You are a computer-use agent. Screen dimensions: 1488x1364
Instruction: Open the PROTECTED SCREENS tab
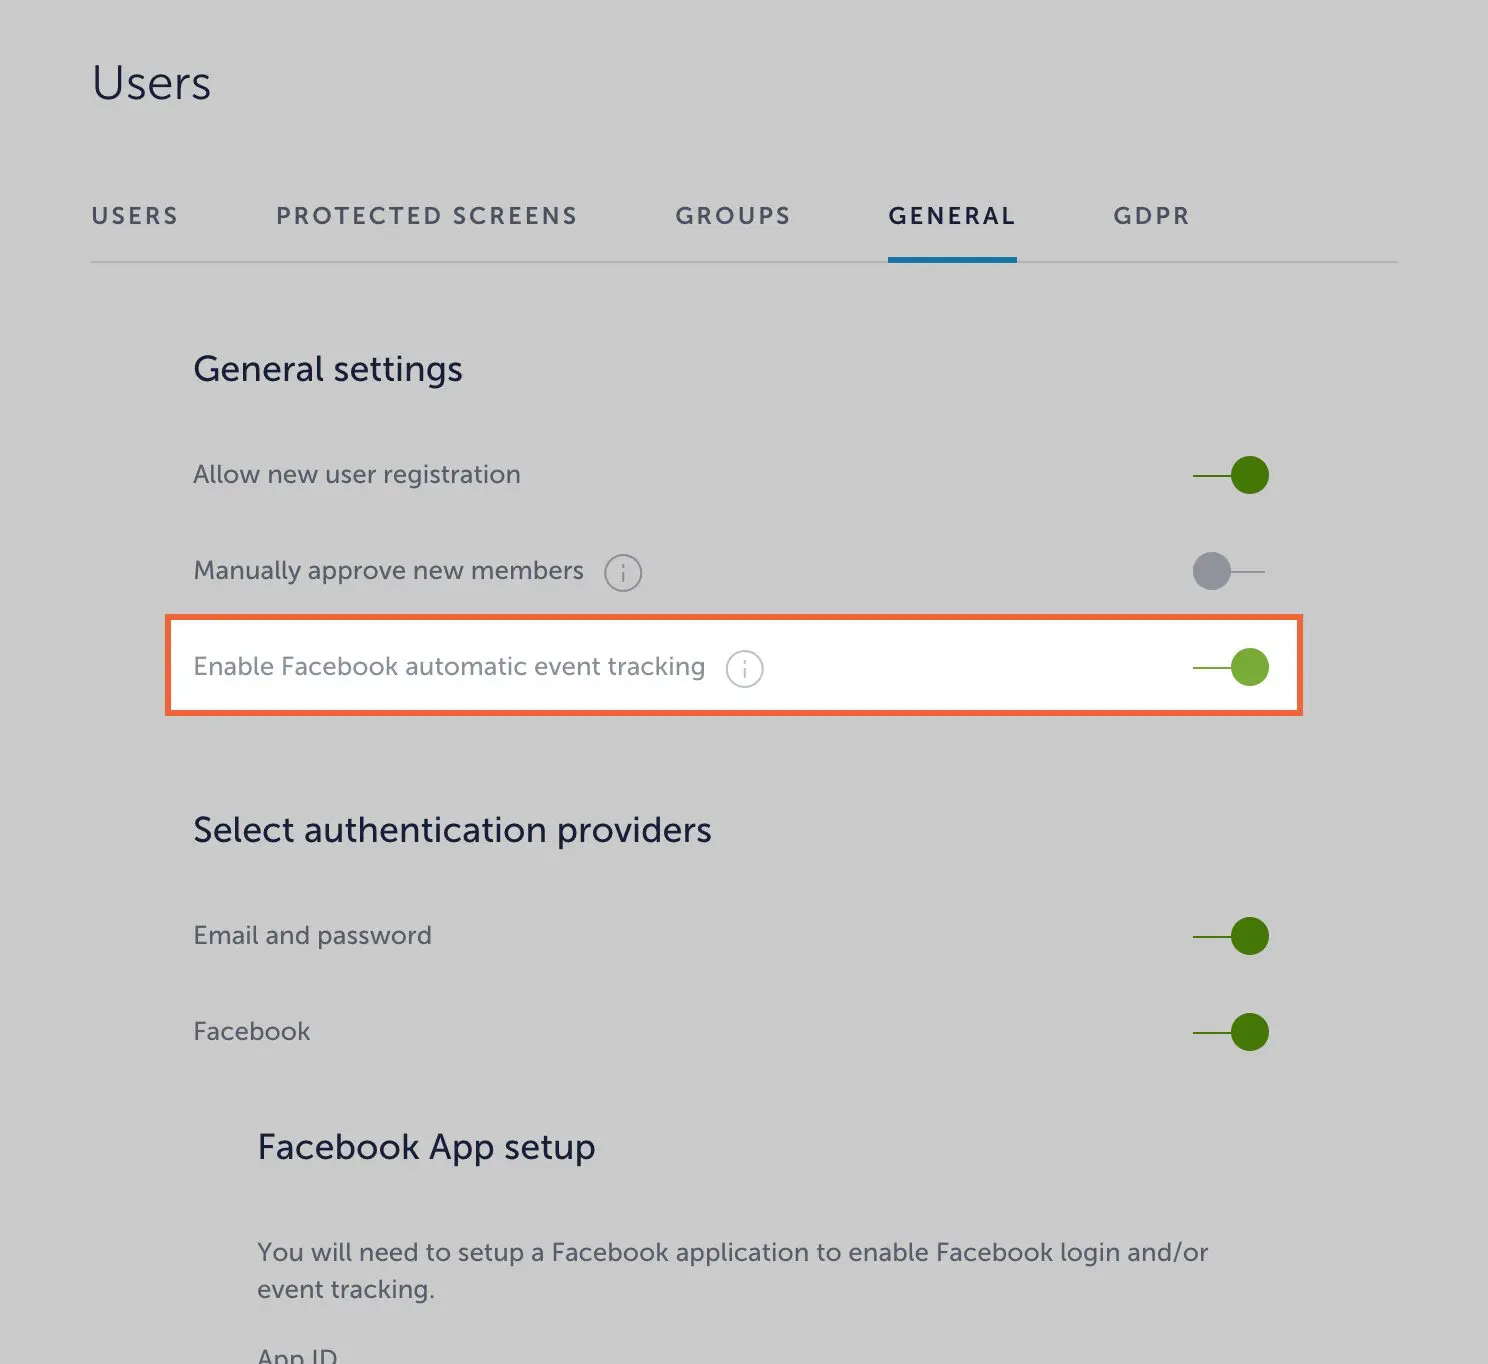[427, 216]
